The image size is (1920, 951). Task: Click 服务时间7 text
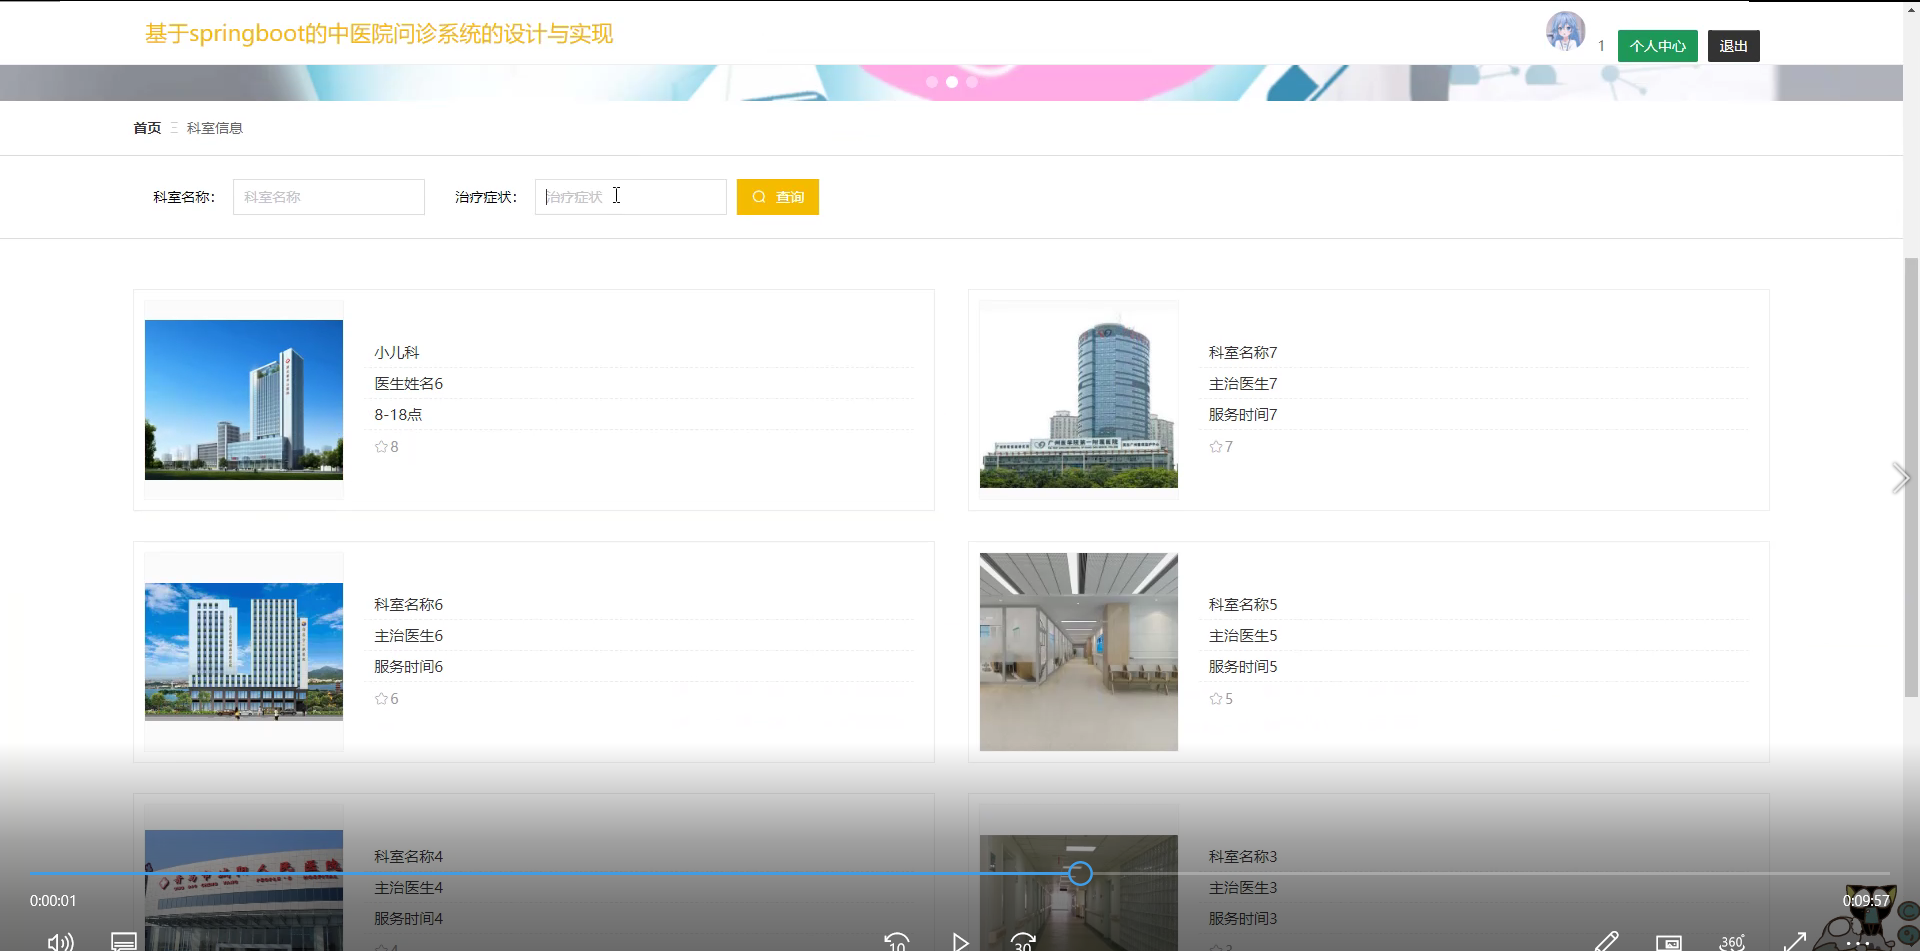point(1243,415)
